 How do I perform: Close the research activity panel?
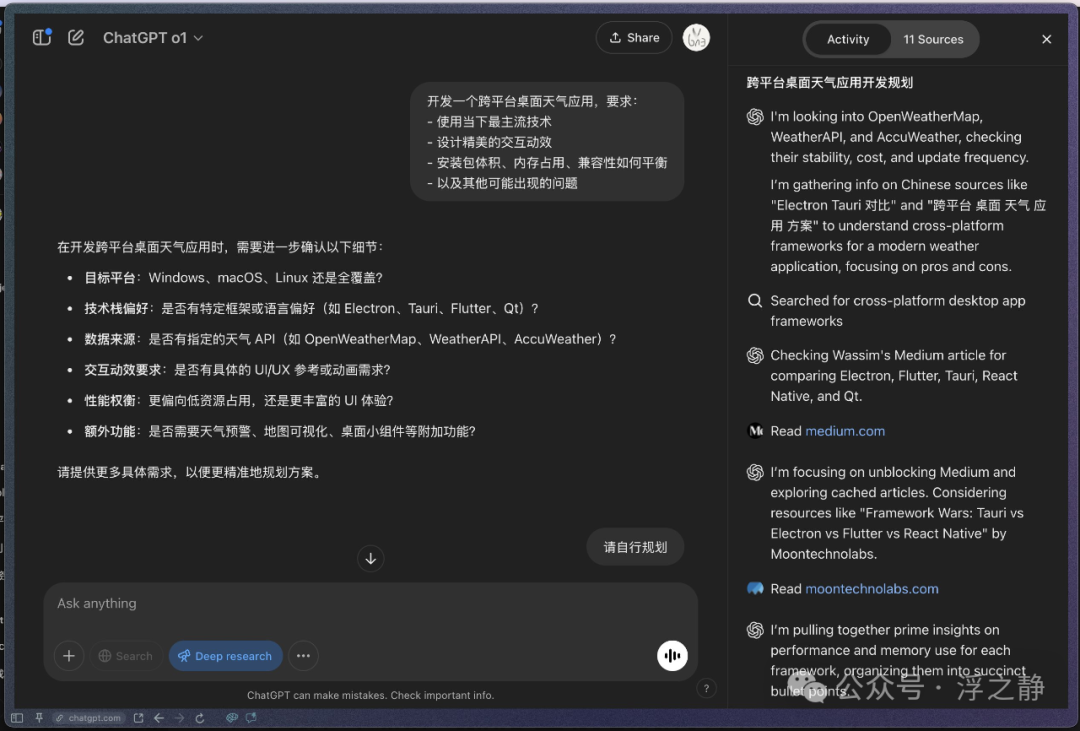pyautogui.click(x=1046, y=39)
